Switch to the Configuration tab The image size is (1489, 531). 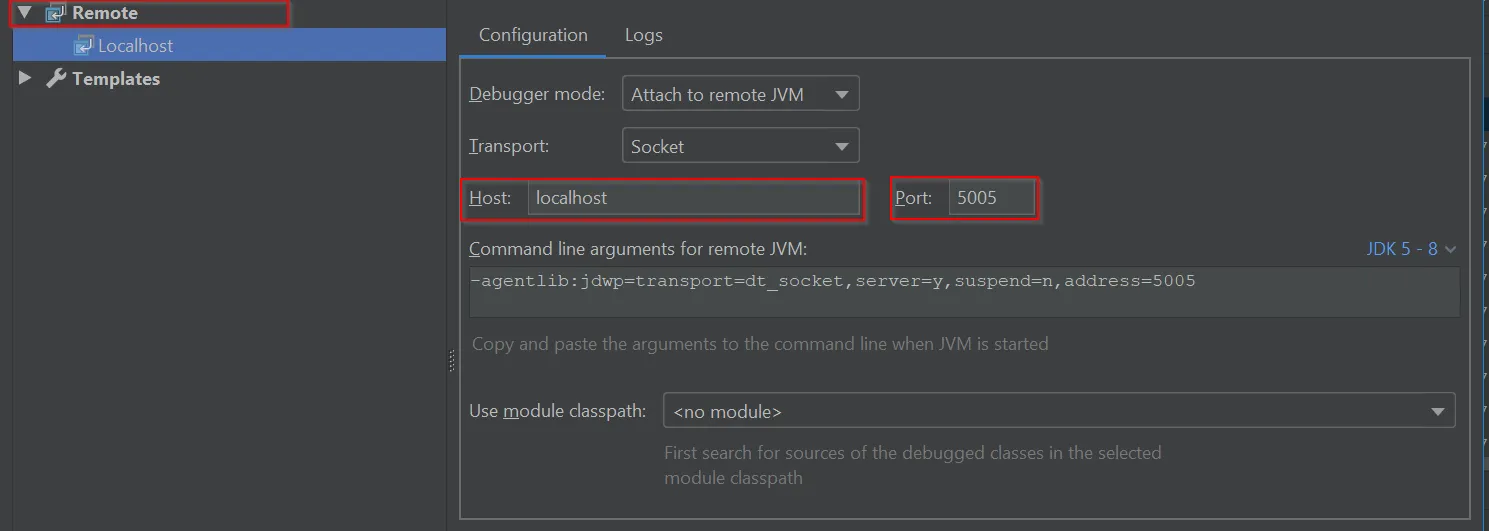pos(533,35)
